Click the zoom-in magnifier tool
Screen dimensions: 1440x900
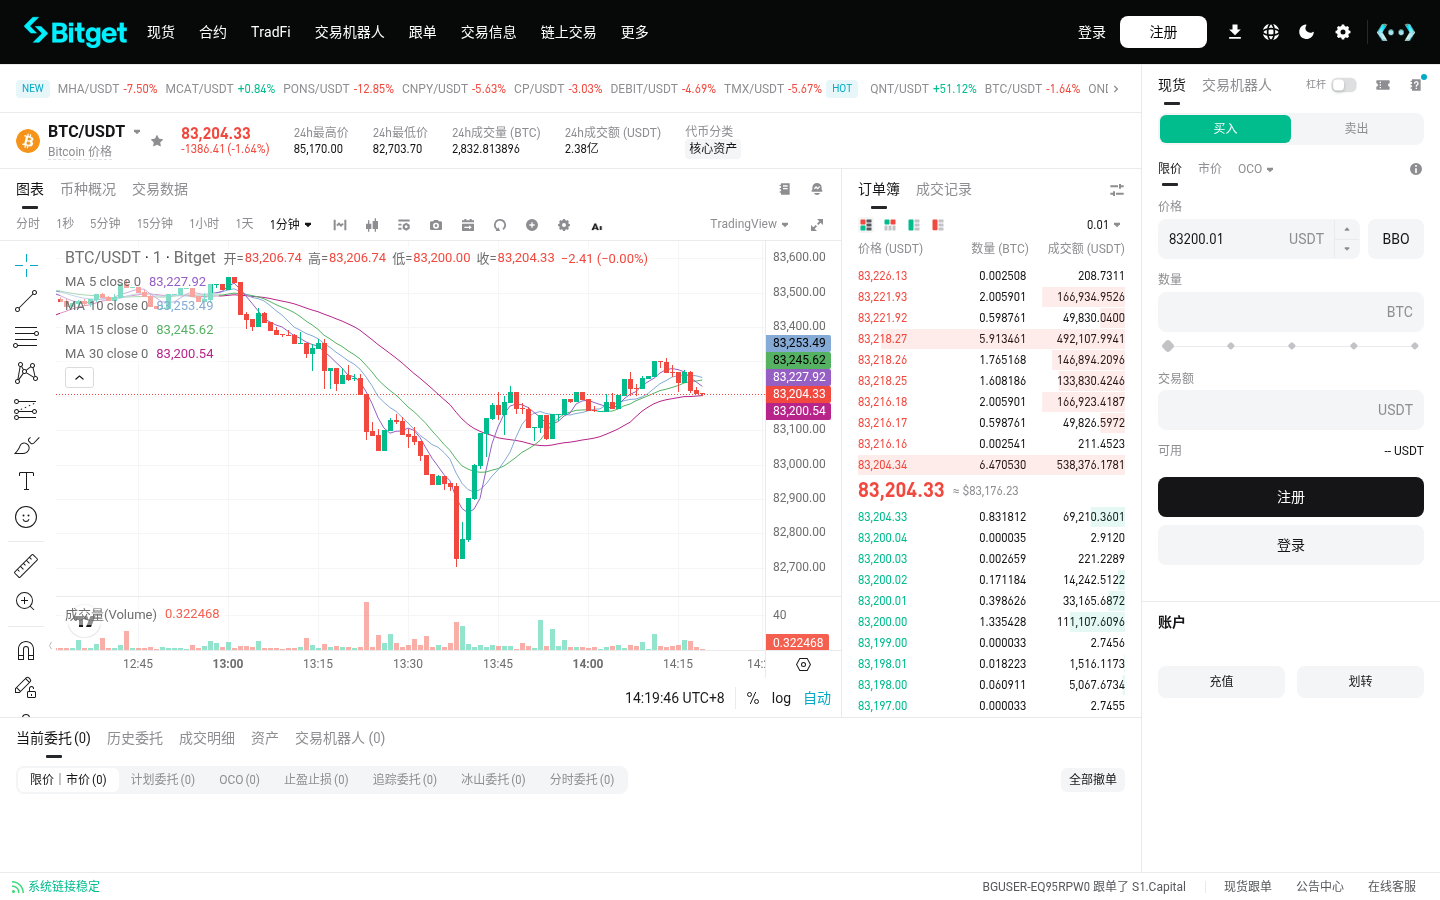[x=26, y=602]
